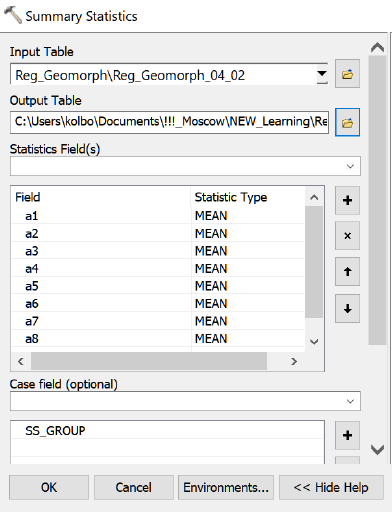This screenshot has width=392, height=512.
Task: Browse for the Input Table folder icon
Action: [x=347, y=74]
